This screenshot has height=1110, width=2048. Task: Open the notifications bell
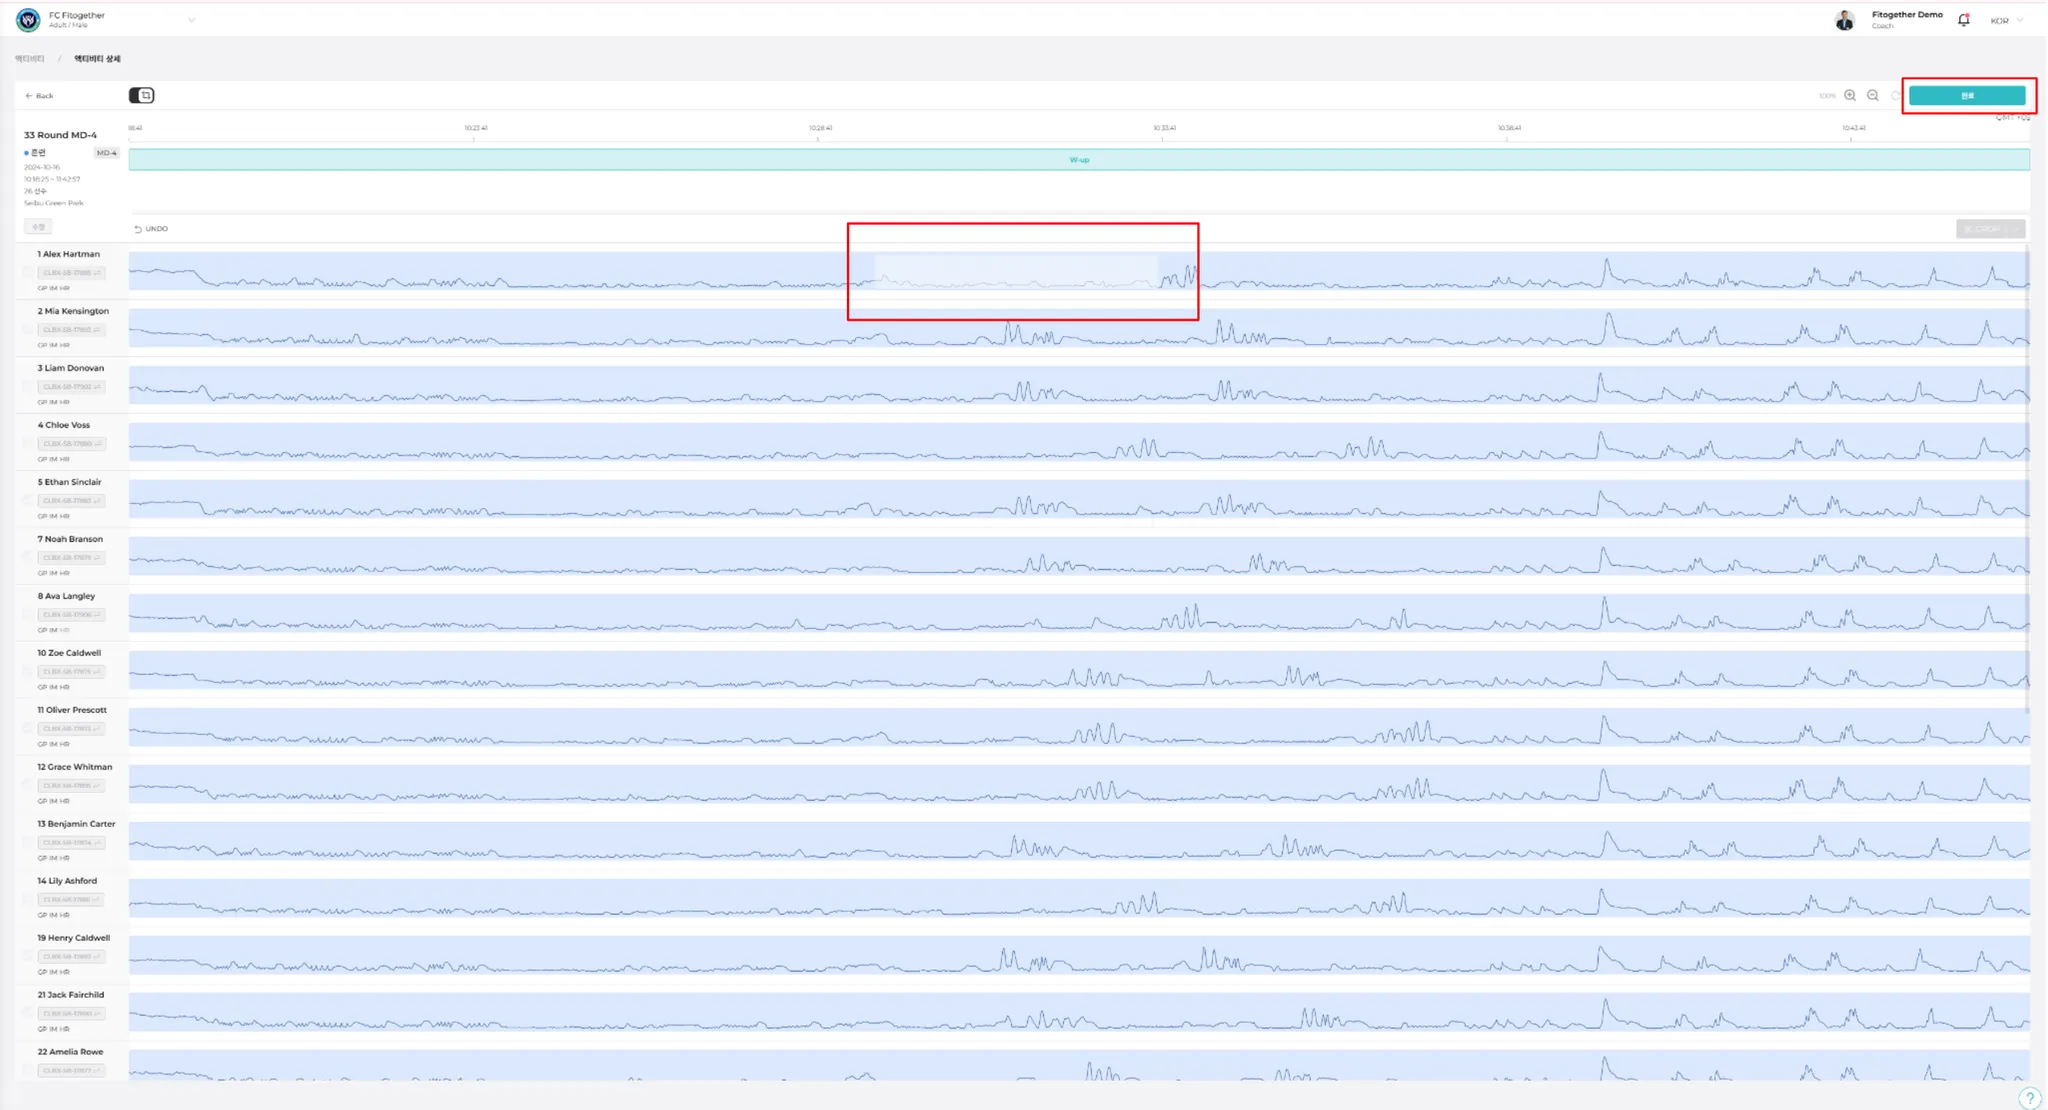[x=1964, y=20]
